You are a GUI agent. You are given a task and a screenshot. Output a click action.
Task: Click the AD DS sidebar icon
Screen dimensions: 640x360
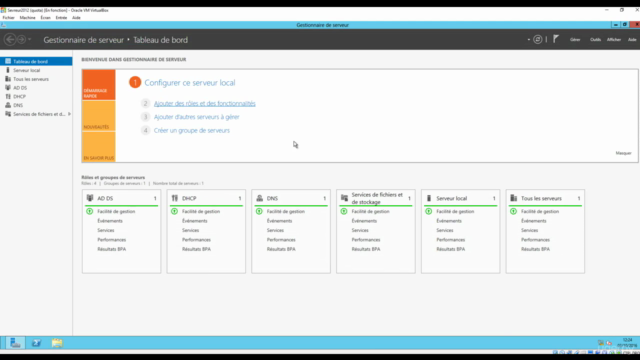(8, 88)
